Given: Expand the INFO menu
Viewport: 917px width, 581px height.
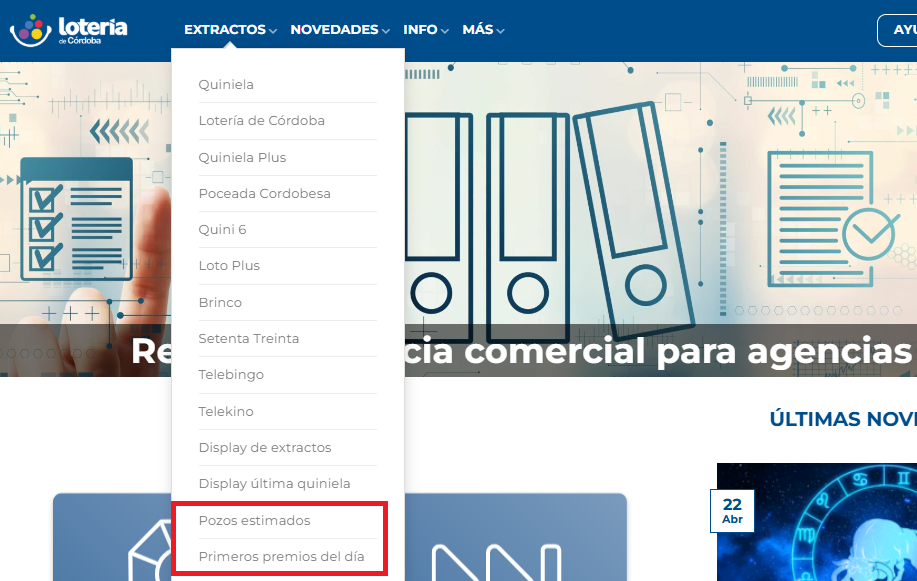Looking at the screenshot, I should tap(425, 30).
